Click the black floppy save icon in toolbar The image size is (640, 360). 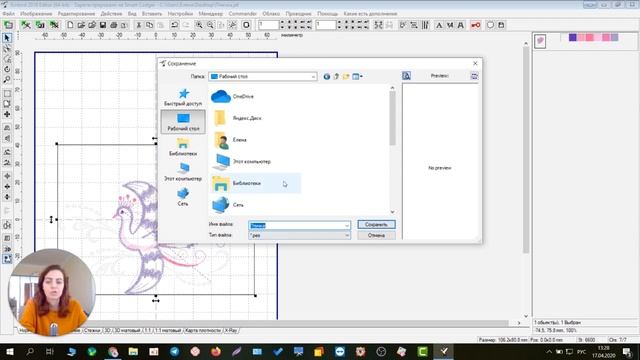pos(103,25)
